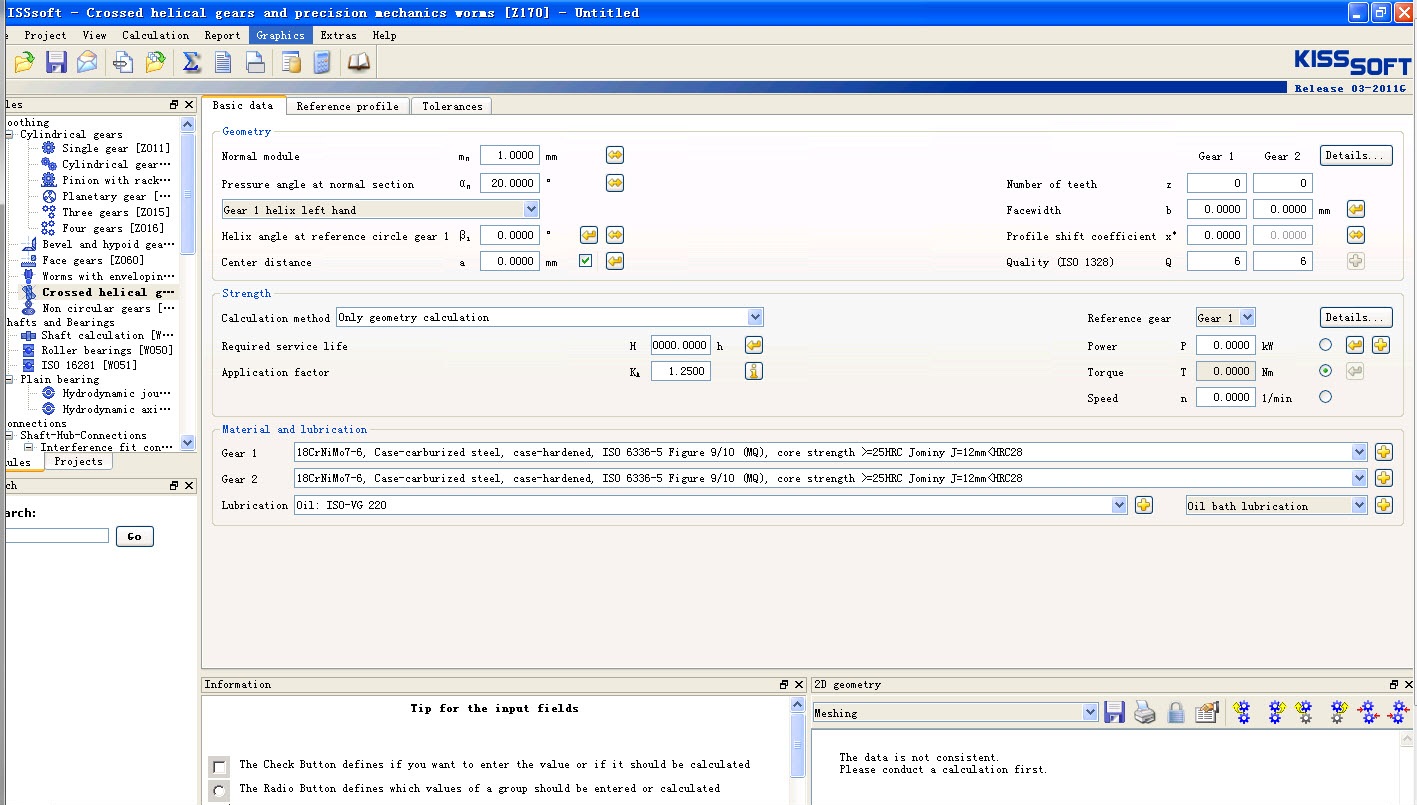1417x805 pixels.
Task: Open the Oil bath lubrication dropdown
Action: [x=1276, y=505]
